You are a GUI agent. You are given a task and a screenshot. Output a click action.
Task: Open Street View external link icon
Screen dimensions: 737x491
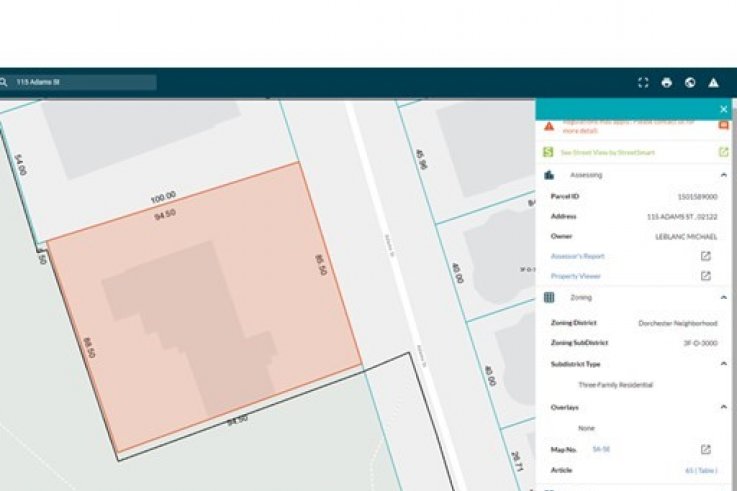pos(723,152)
